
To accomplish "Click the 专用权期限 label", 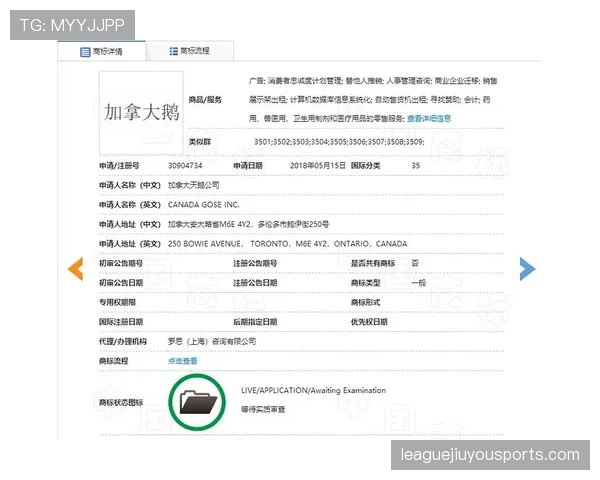I will (117, 302).
